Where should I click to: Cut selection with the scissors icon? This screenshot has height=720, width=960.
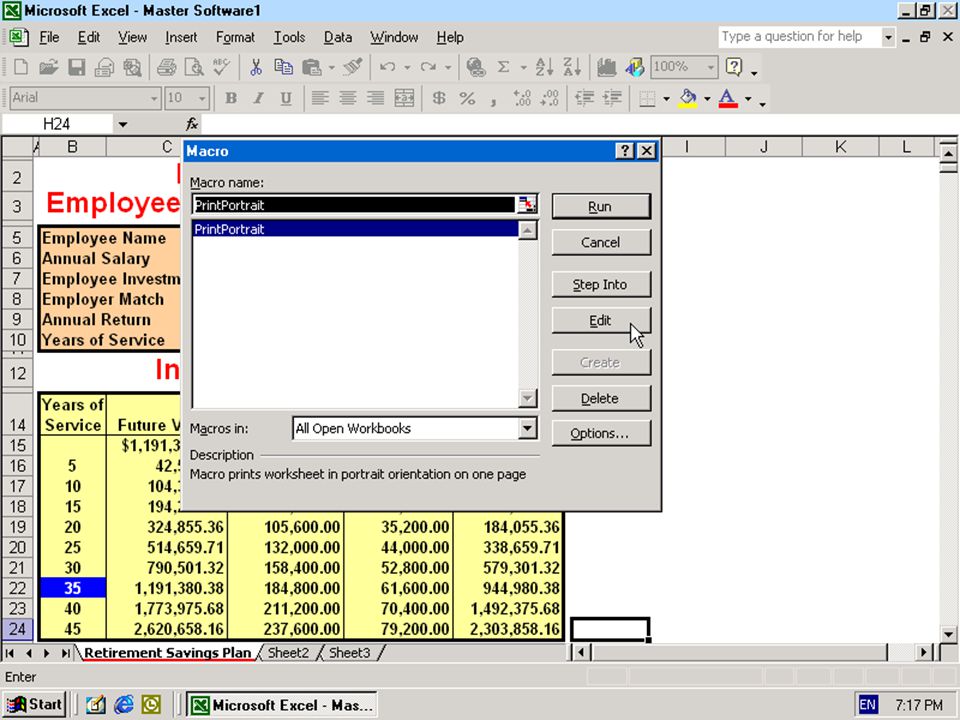[255, 67]
